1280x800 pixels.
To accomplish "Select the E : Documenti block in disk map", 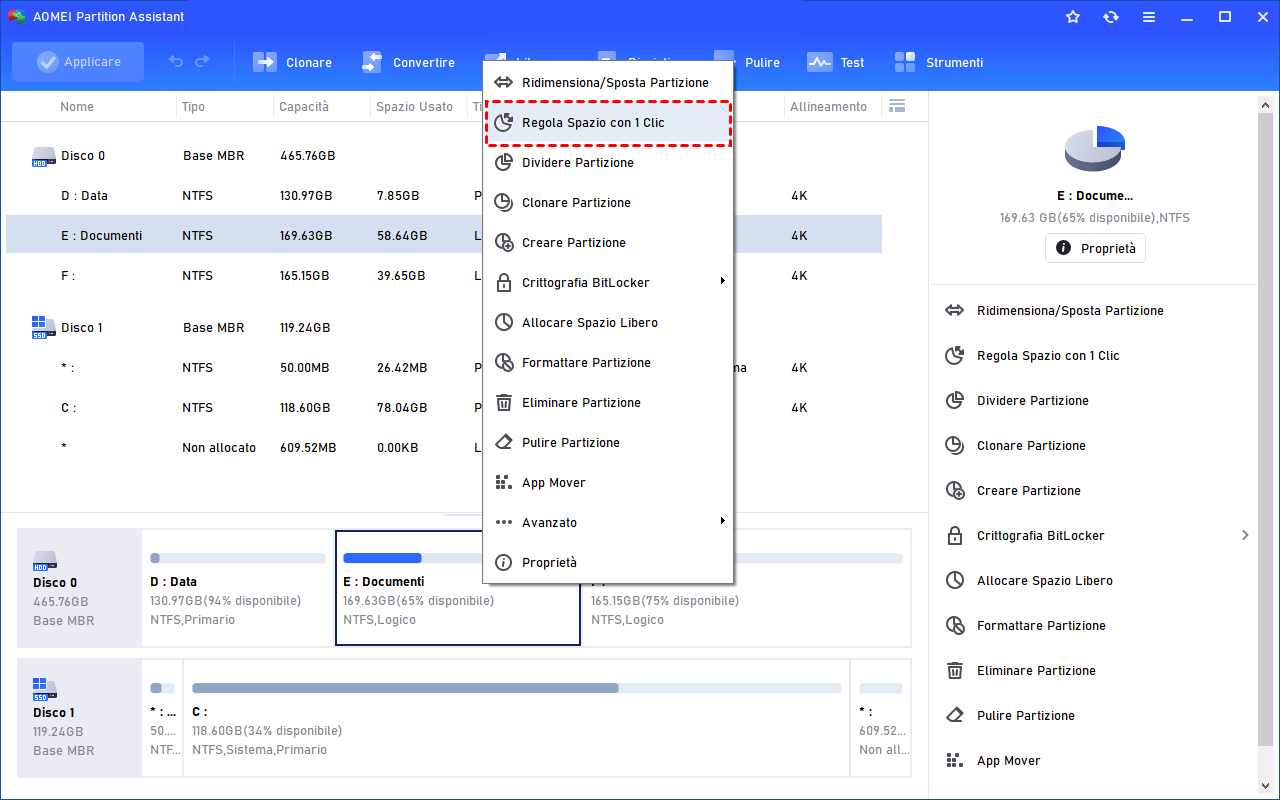I will click(x=458, y=588).
